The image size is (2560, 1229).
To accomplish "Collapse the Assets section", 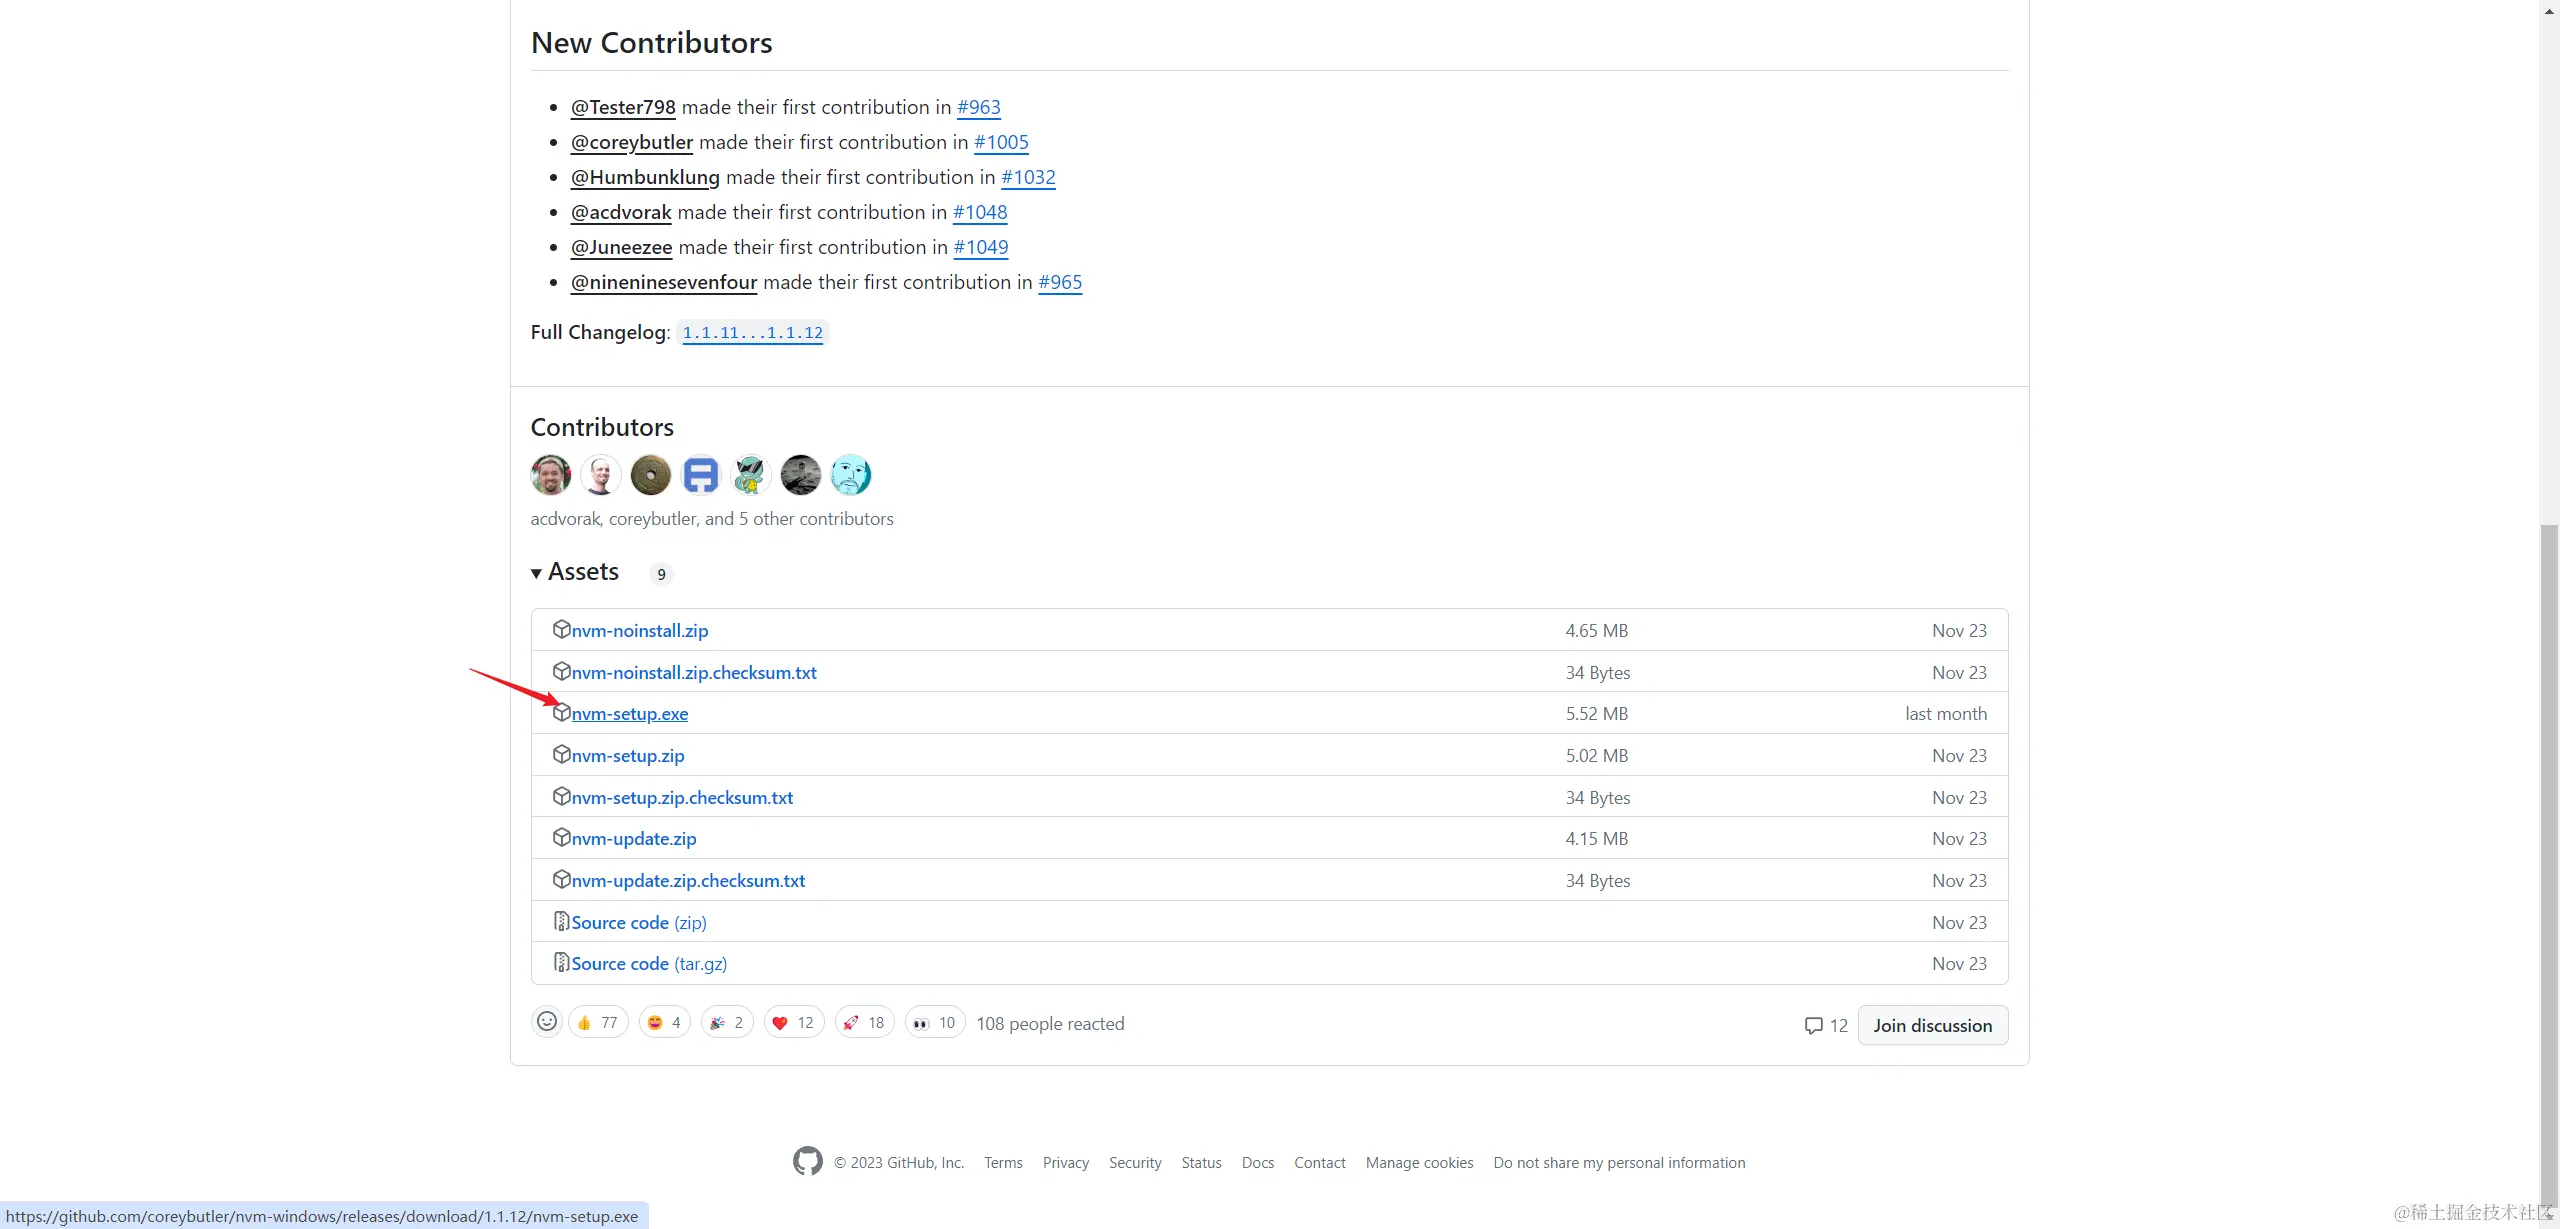I will (575, 572).
